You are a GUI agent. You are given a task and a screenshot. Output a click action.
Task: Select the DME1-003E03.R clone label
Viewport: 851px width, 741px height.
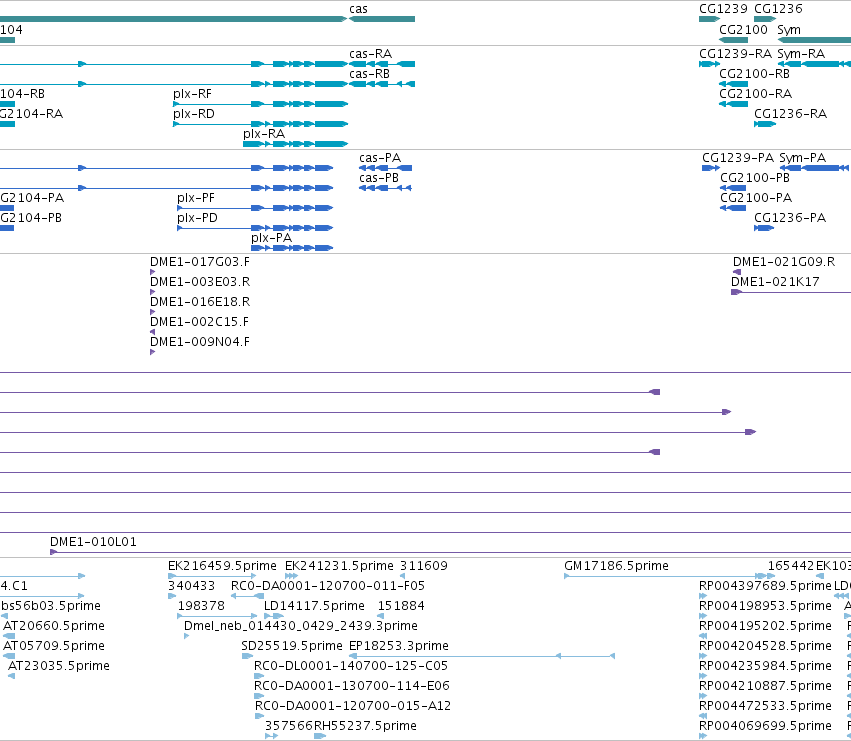coord(200,282)
